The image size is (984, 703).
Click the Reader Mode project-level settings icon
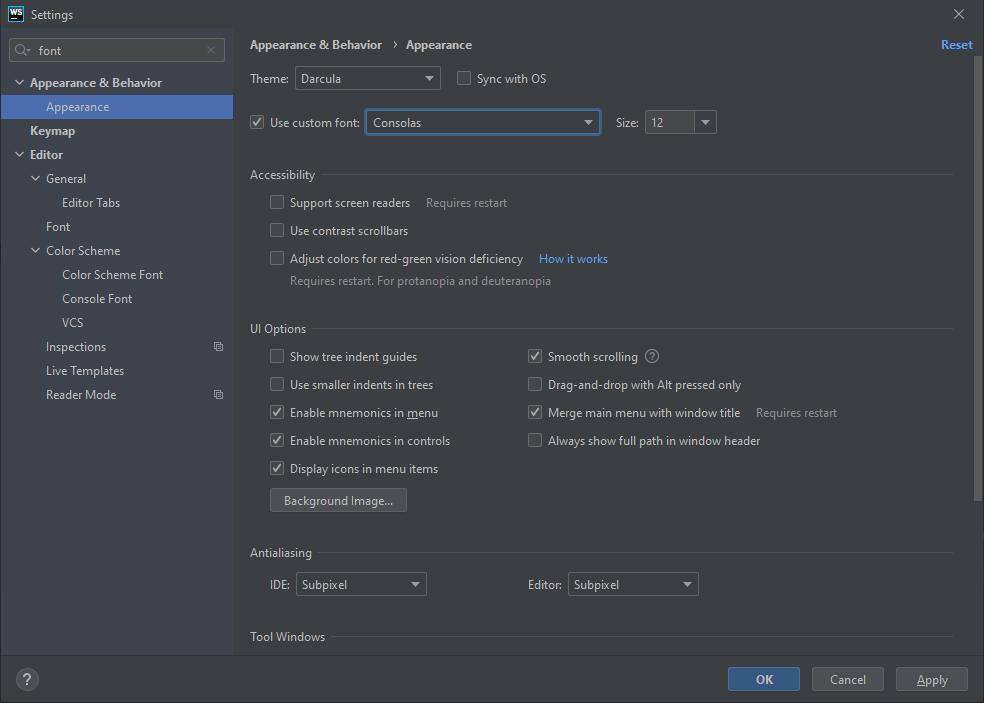click(x=218, y=395)
